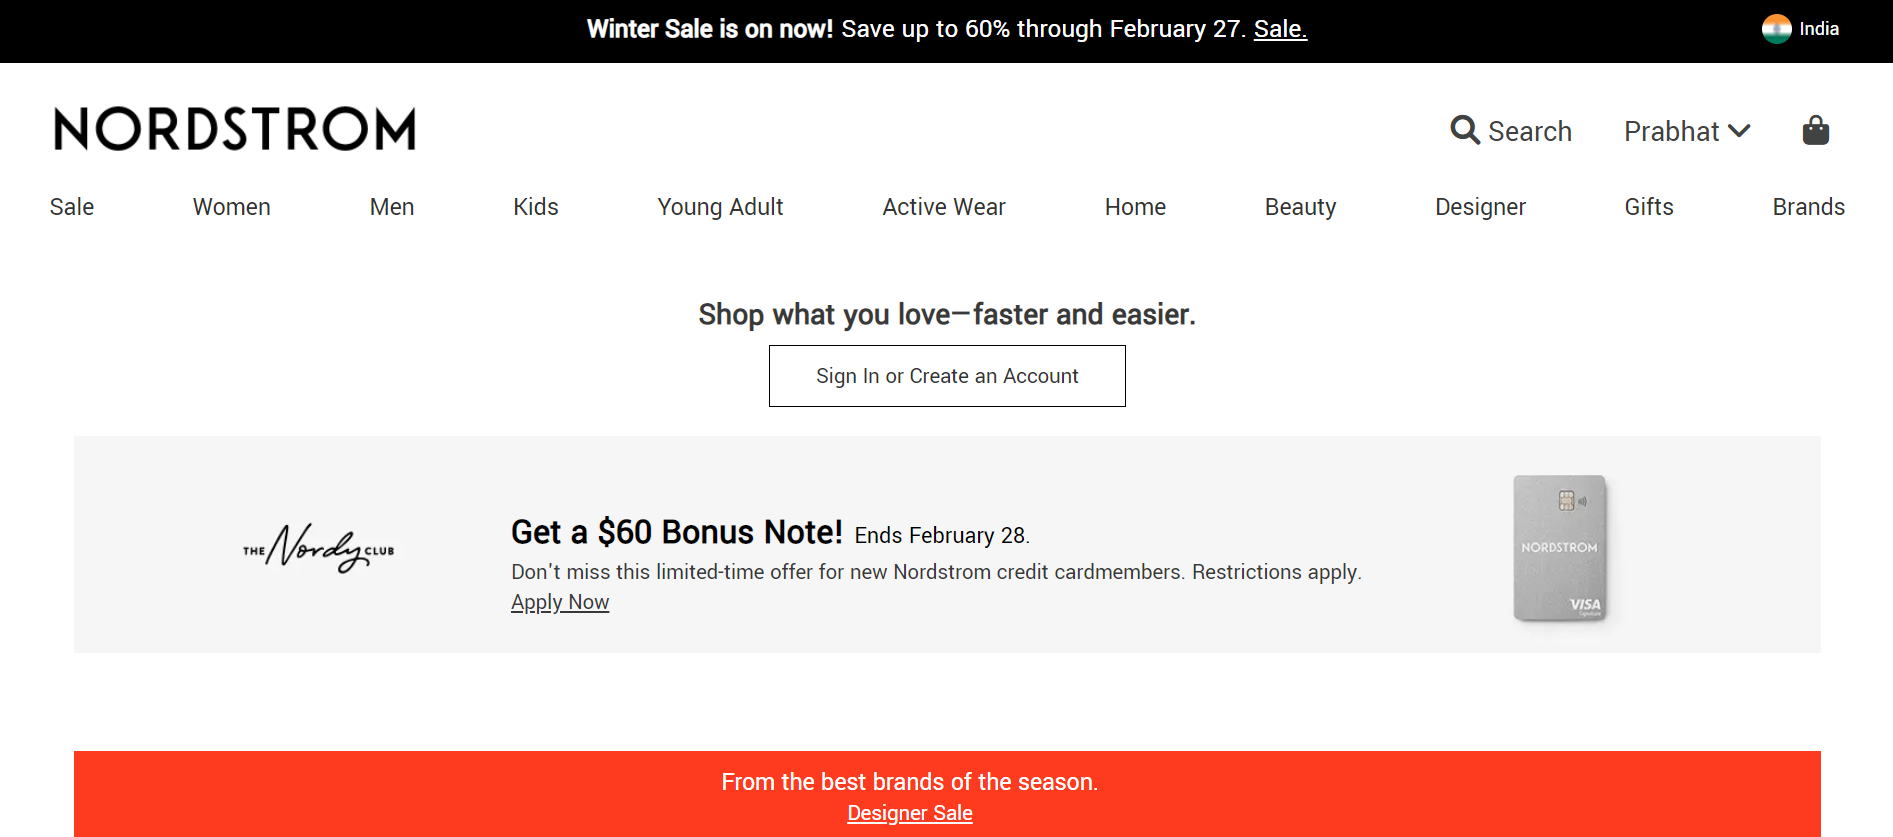
Task: Expand the Prabhat account dropdown
Action: (1687, 131)
